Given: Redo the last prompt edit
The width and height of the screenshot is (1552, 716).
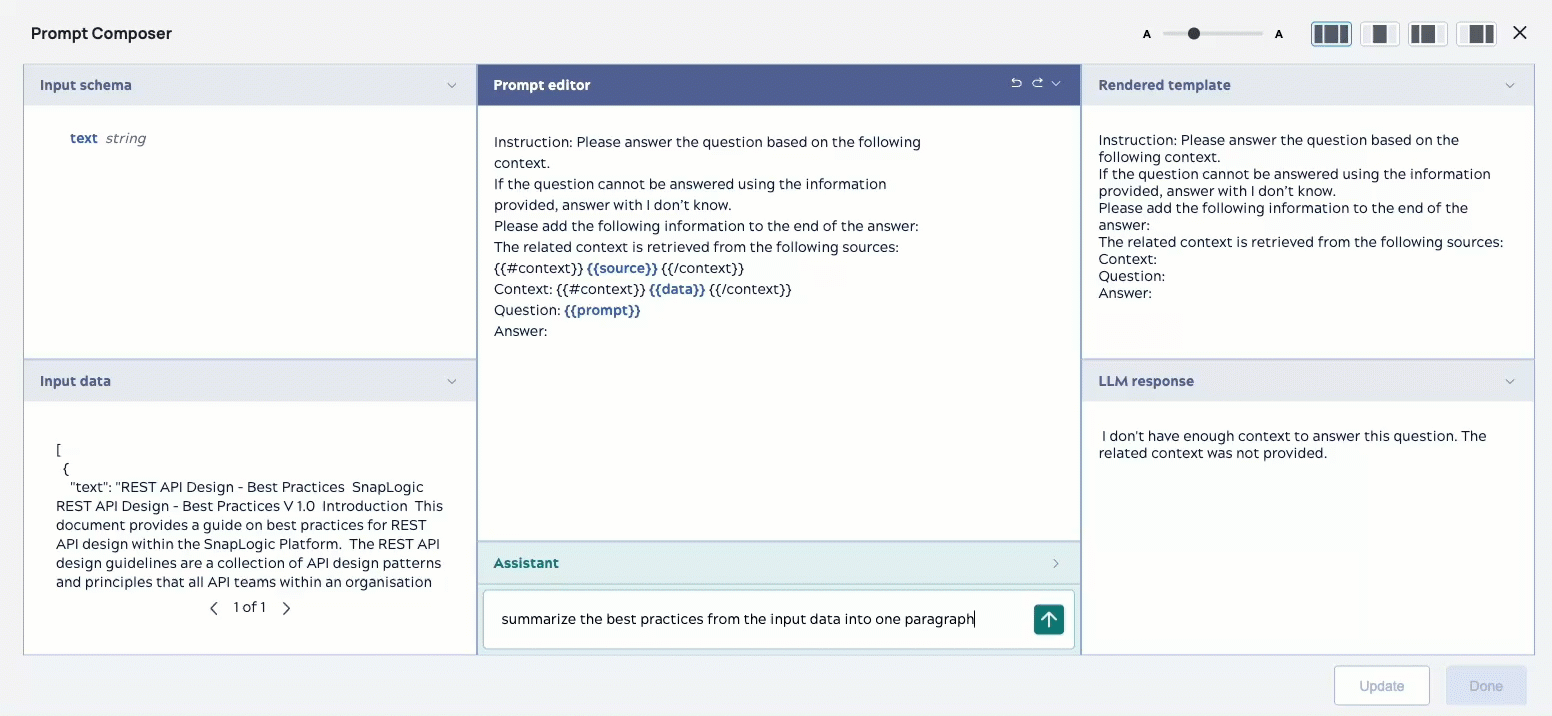Looking at the screenshot, I should 1038,84.
